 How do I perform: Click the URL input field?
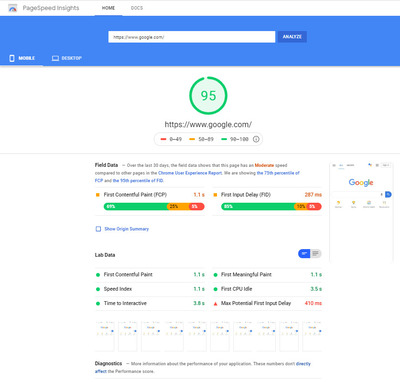192,37
